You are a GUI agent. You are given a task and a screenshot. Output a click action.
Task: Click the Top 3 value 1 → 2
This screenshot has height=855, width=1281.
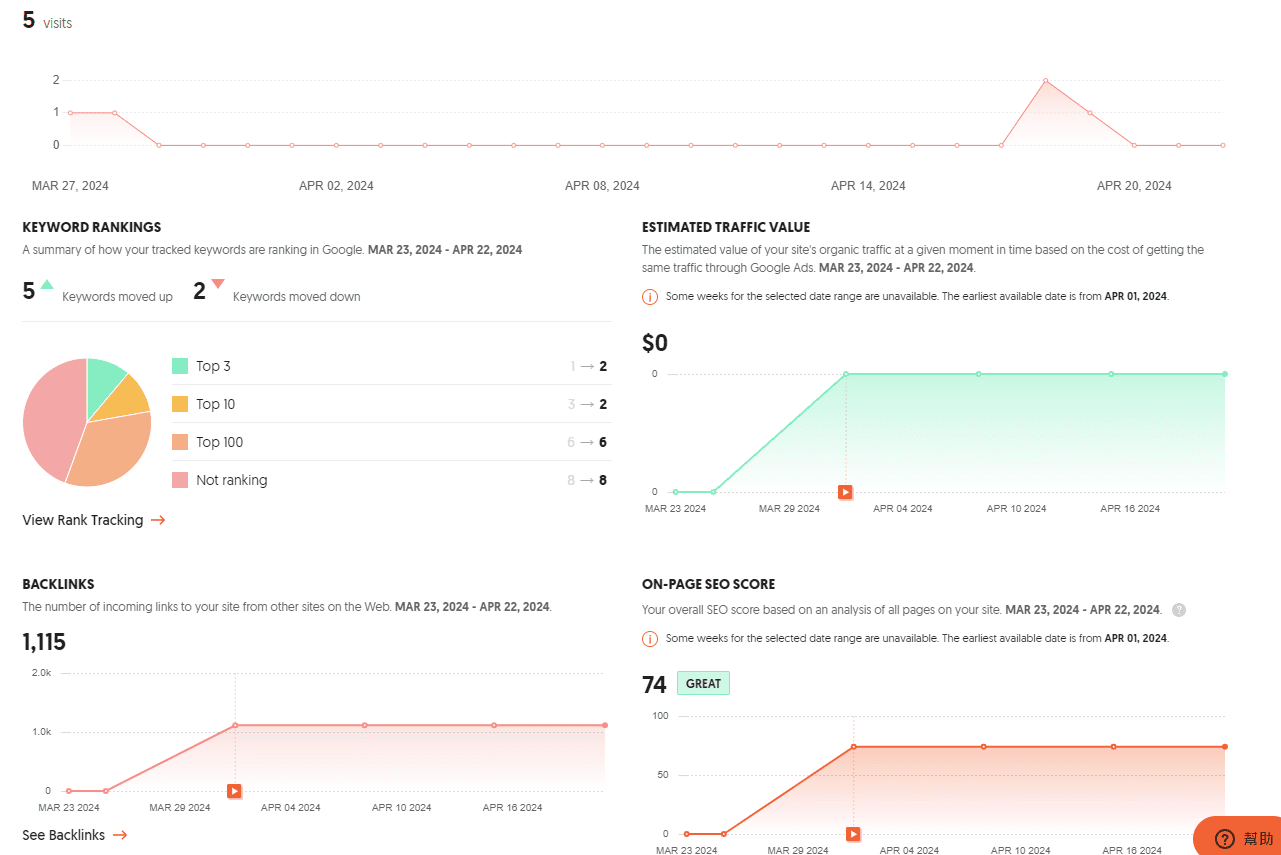589,366
